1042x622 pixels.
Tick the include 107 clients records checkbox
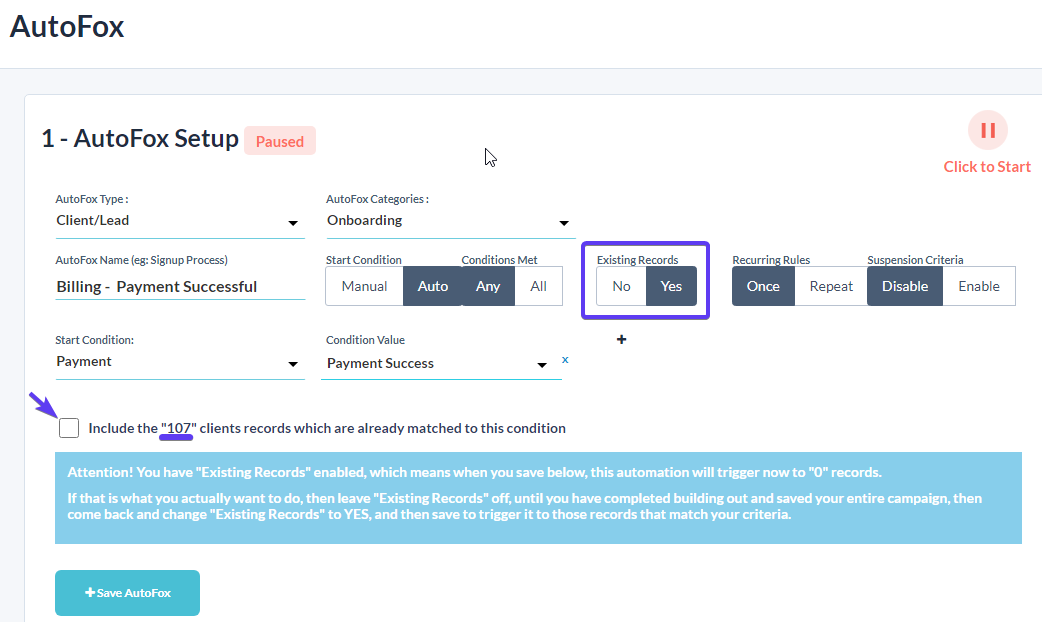tap(68, 428)
